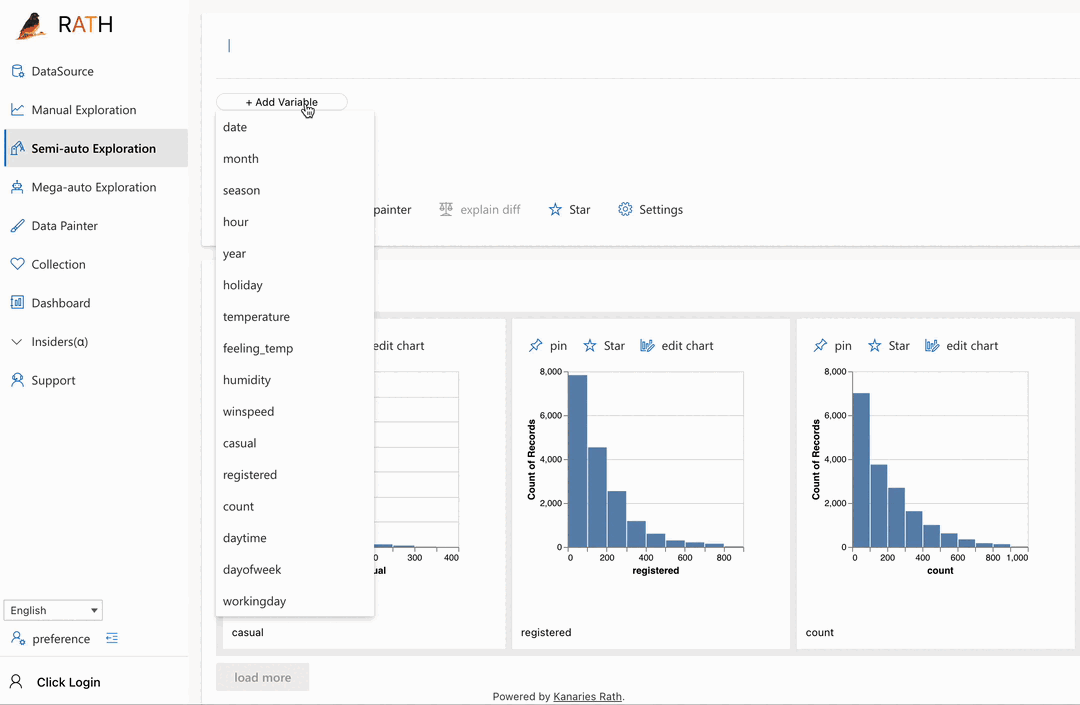Choose humidity in the variable menu
The height and width of the screenshot is (705, 1080).
(247, 379)
